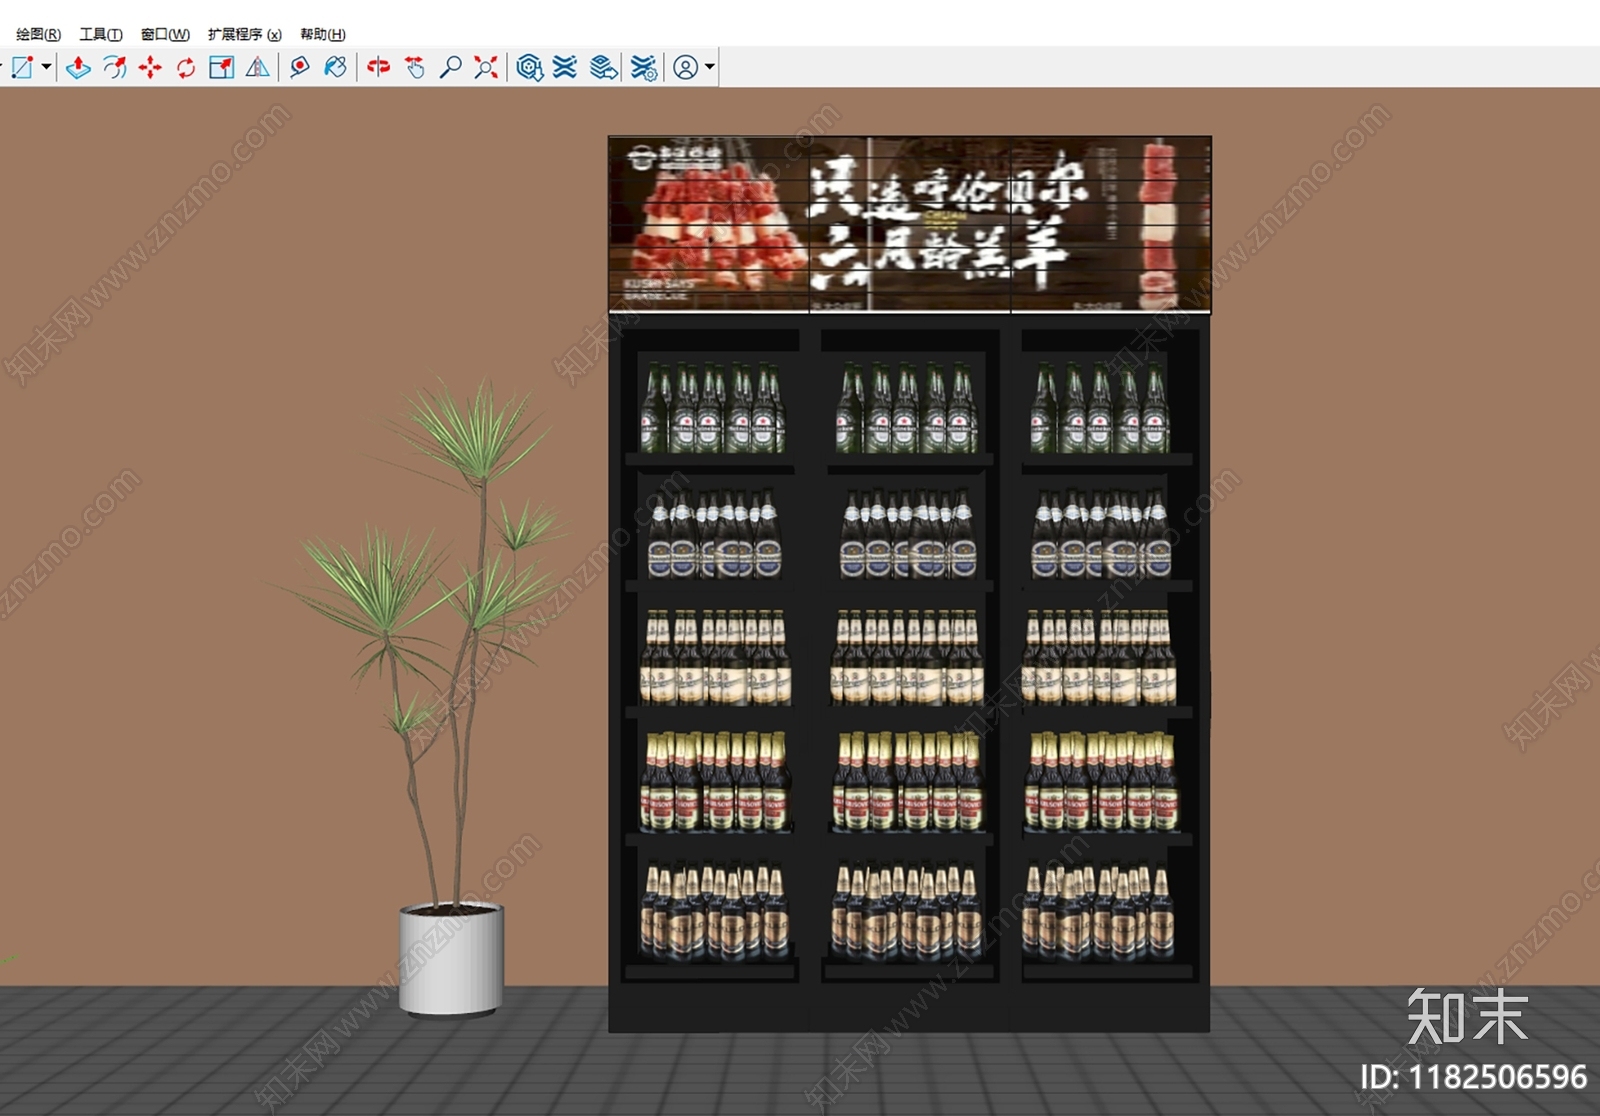
Task: Click the Send to LayOut icon
Action: tap(604, 67)
